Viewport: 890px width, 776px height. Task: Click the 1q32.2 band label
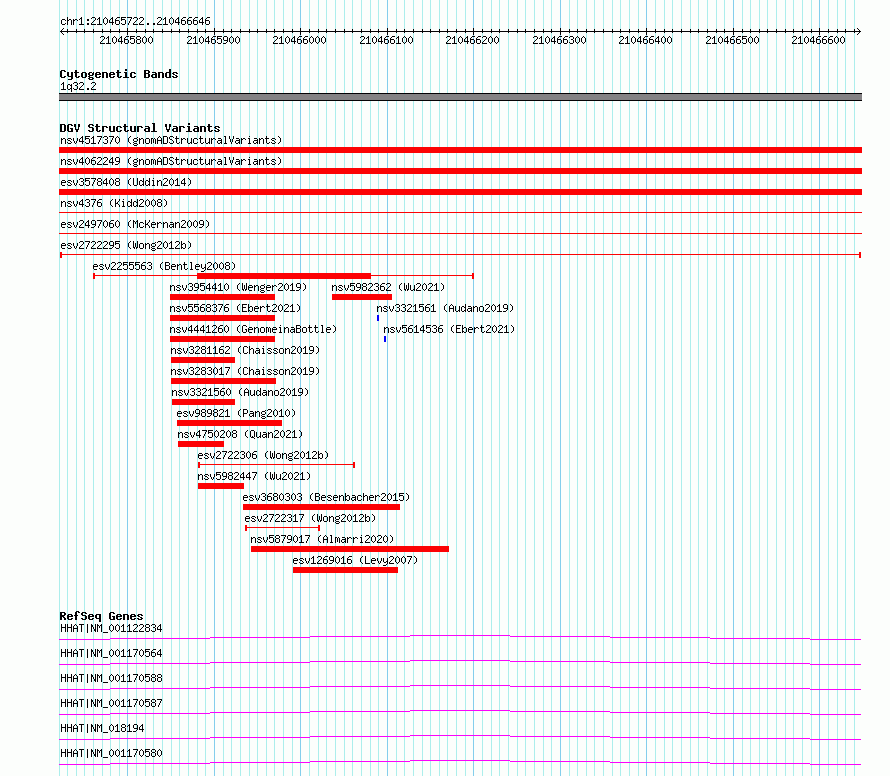[78, 86]
